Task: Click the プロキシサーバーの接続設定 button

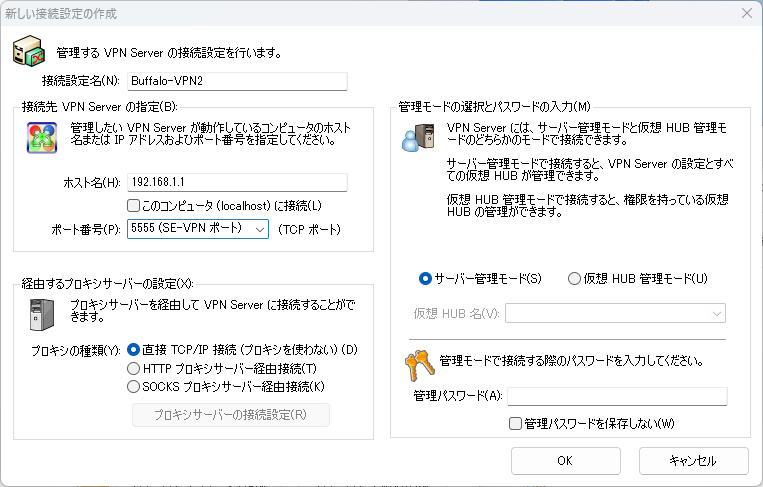Action: coord(231,415)
